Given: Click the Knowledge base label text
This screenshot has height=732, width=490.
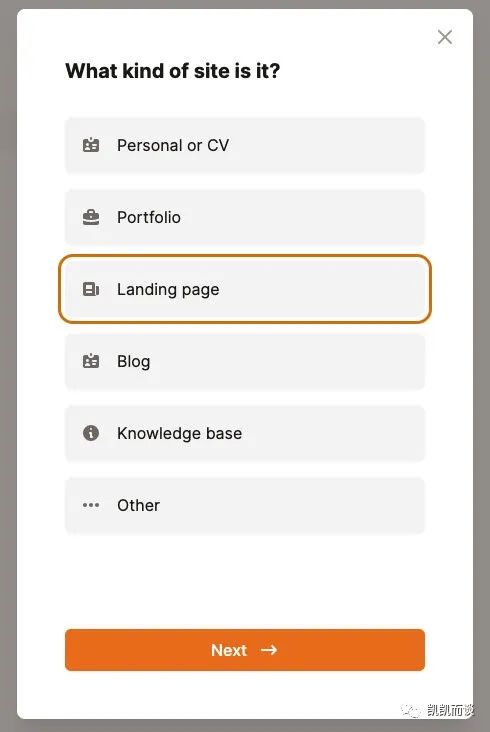Looking at the screenshot, I should click(180, 434).
